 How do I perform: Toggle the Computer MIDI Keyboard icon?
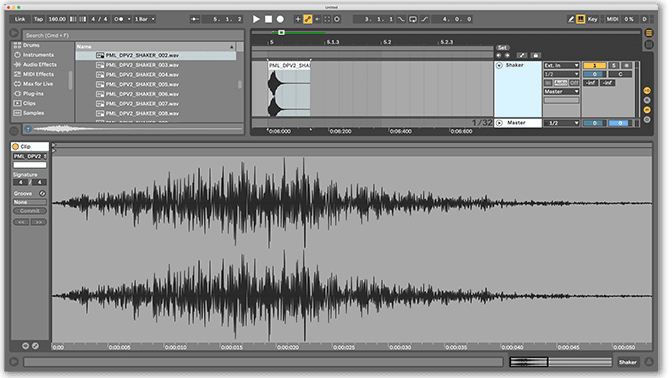click(581, 19)
